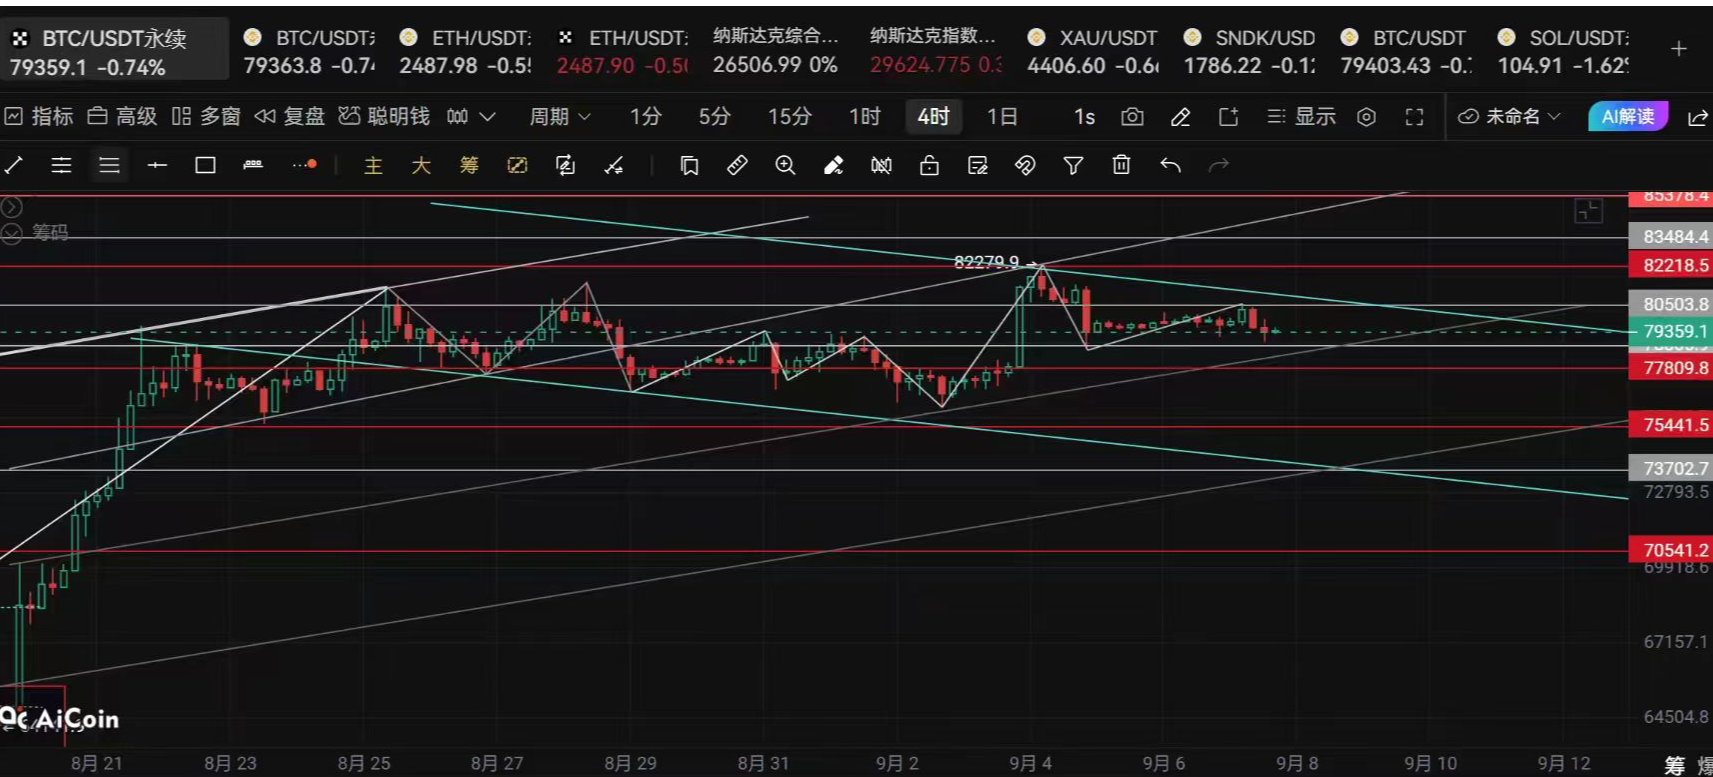Open the 高级 advanced menu
The height and width of the screenshot is (777, 1713).
coord(122,117)
